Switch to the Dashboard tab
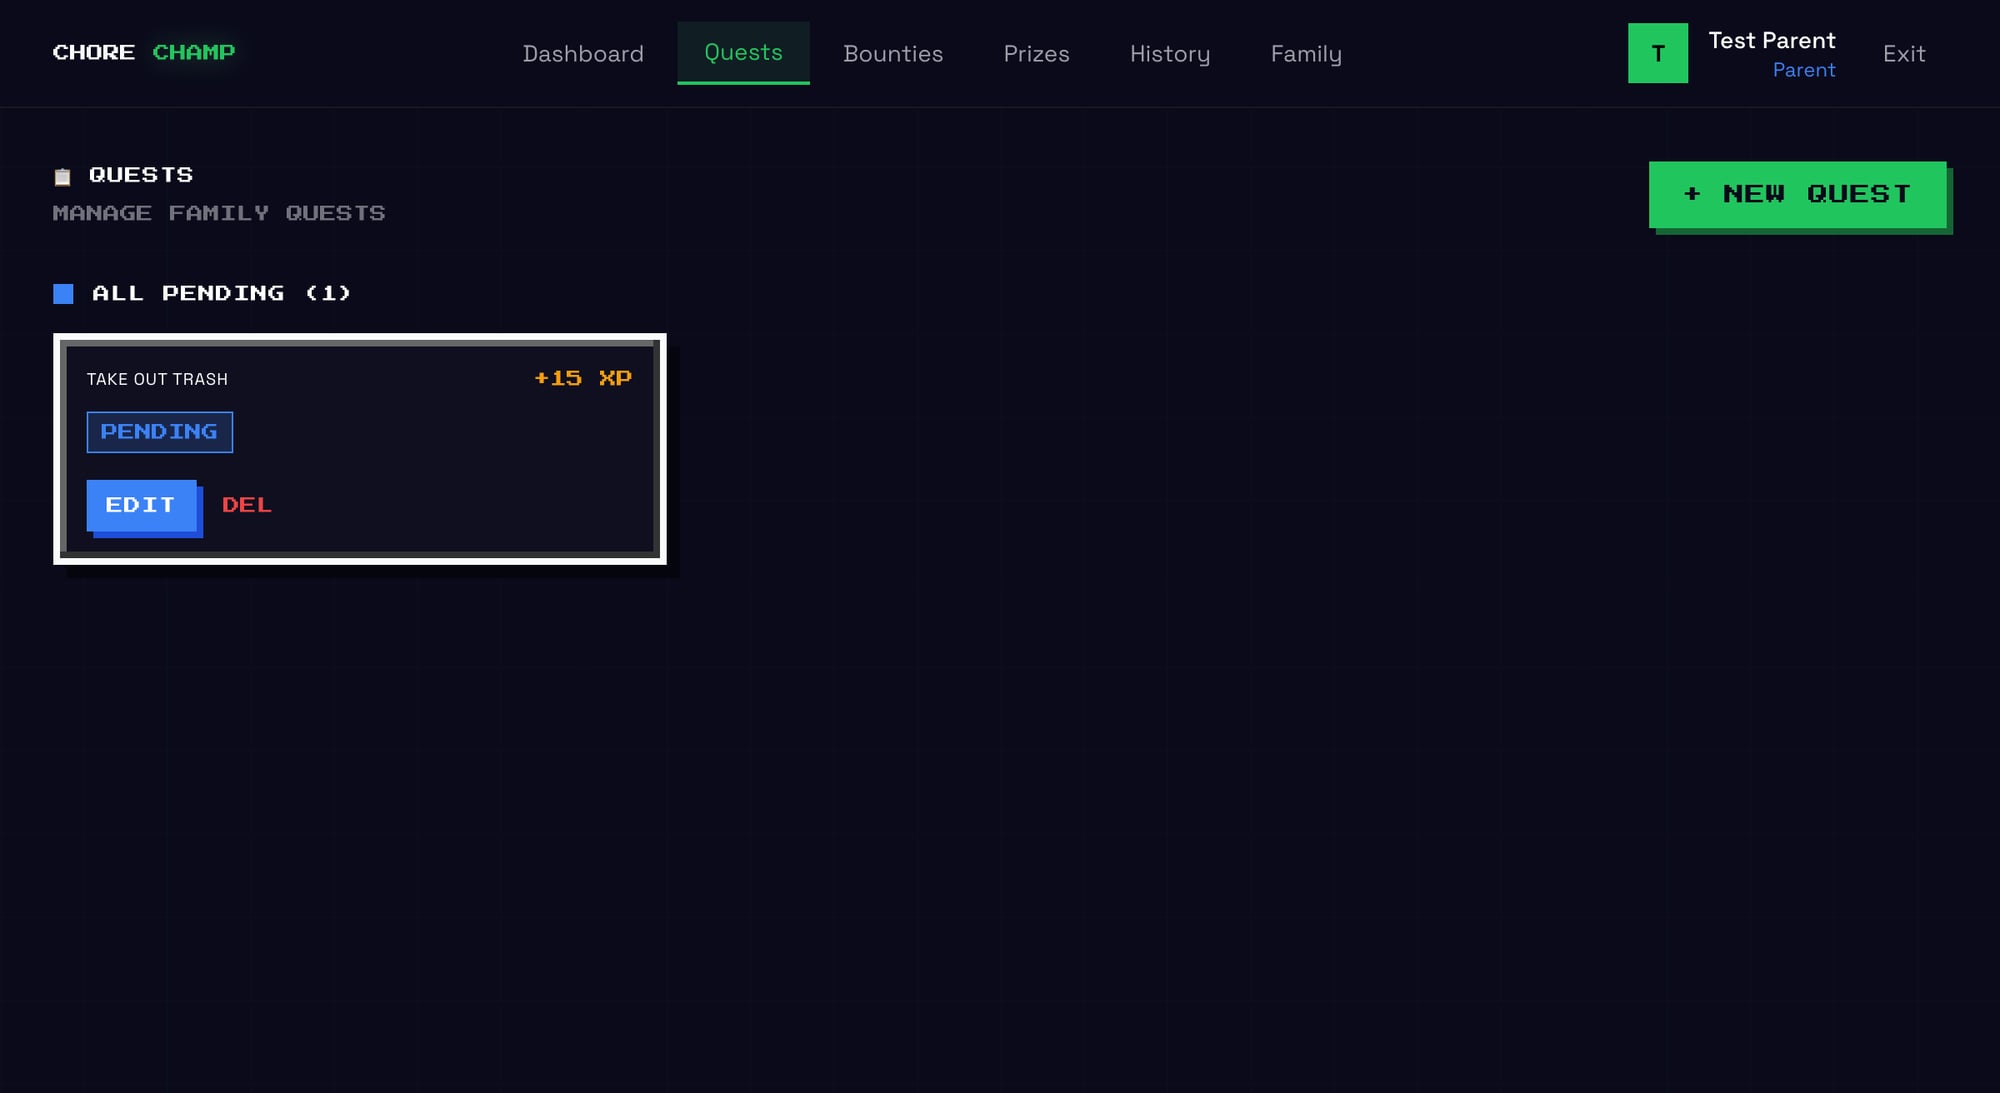Image resolution: width=2000 pixels, height=1093 pixels. click(583, 54)
